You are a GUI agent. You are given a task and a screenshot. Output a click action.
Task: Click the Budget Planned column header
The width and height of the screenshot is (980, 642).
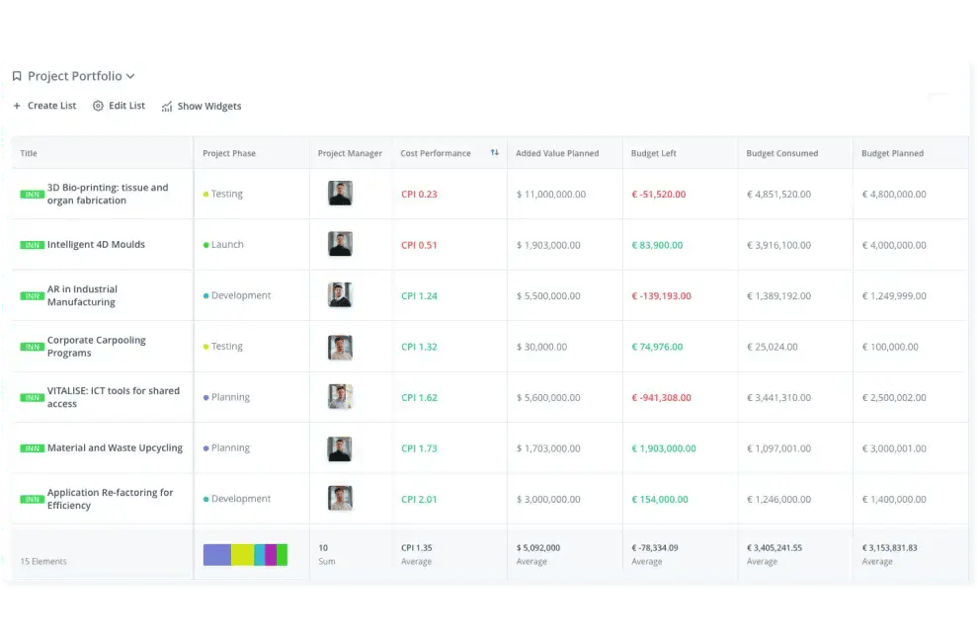[892, 153]
